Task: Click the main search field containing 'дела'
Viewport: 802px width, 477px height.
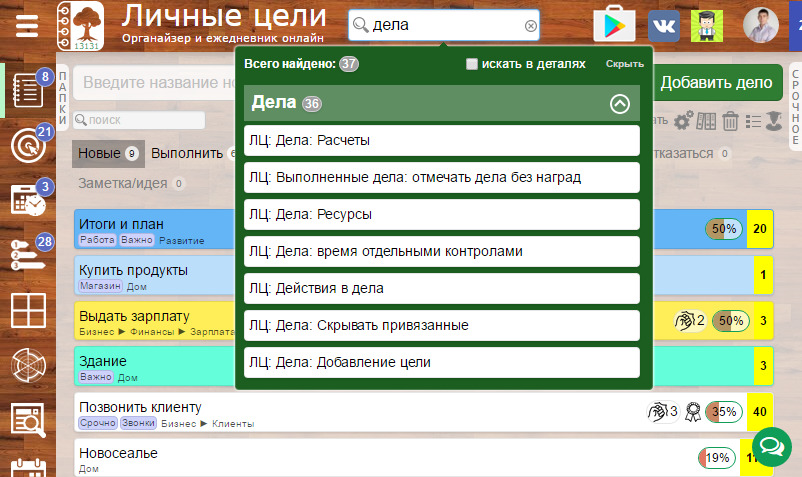Action: [x=443, y=25]
